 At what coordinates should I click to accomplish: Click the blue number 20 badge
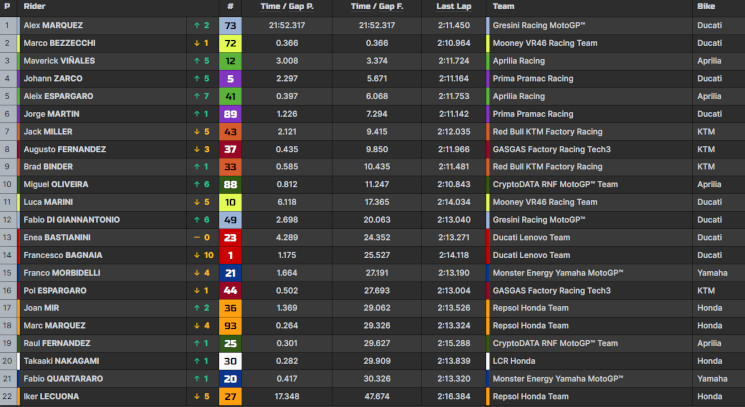(x=230, y=379)
